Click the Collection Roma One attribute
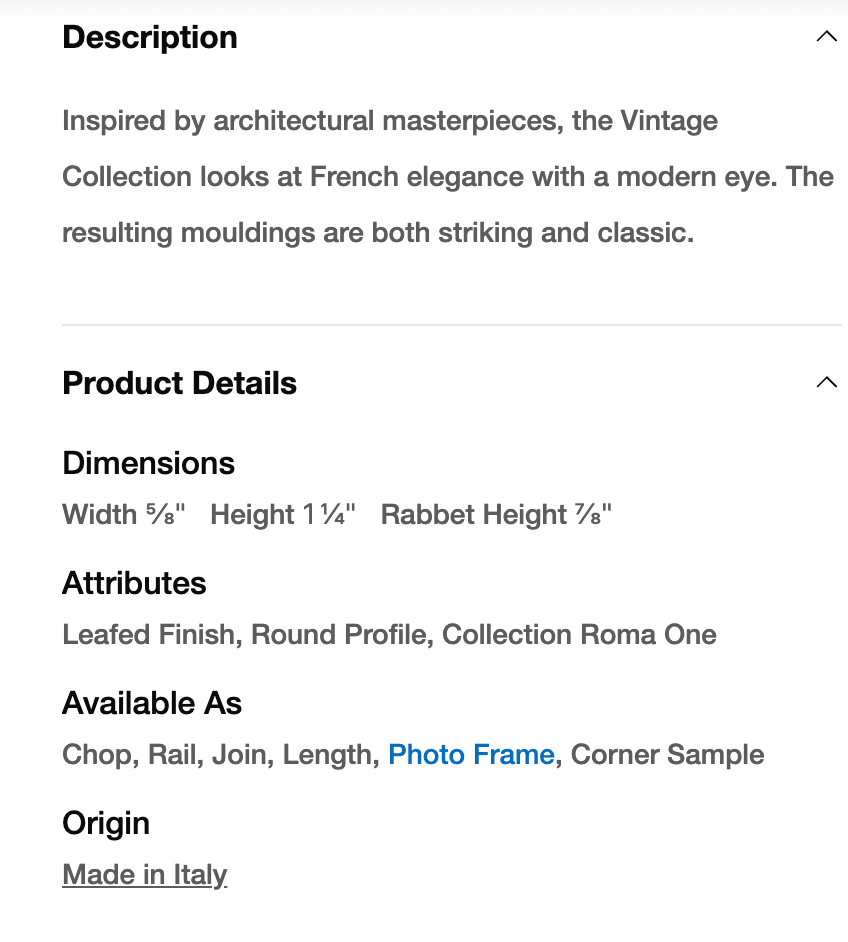The width and height of the screenshot is (848, 942). 579,634
